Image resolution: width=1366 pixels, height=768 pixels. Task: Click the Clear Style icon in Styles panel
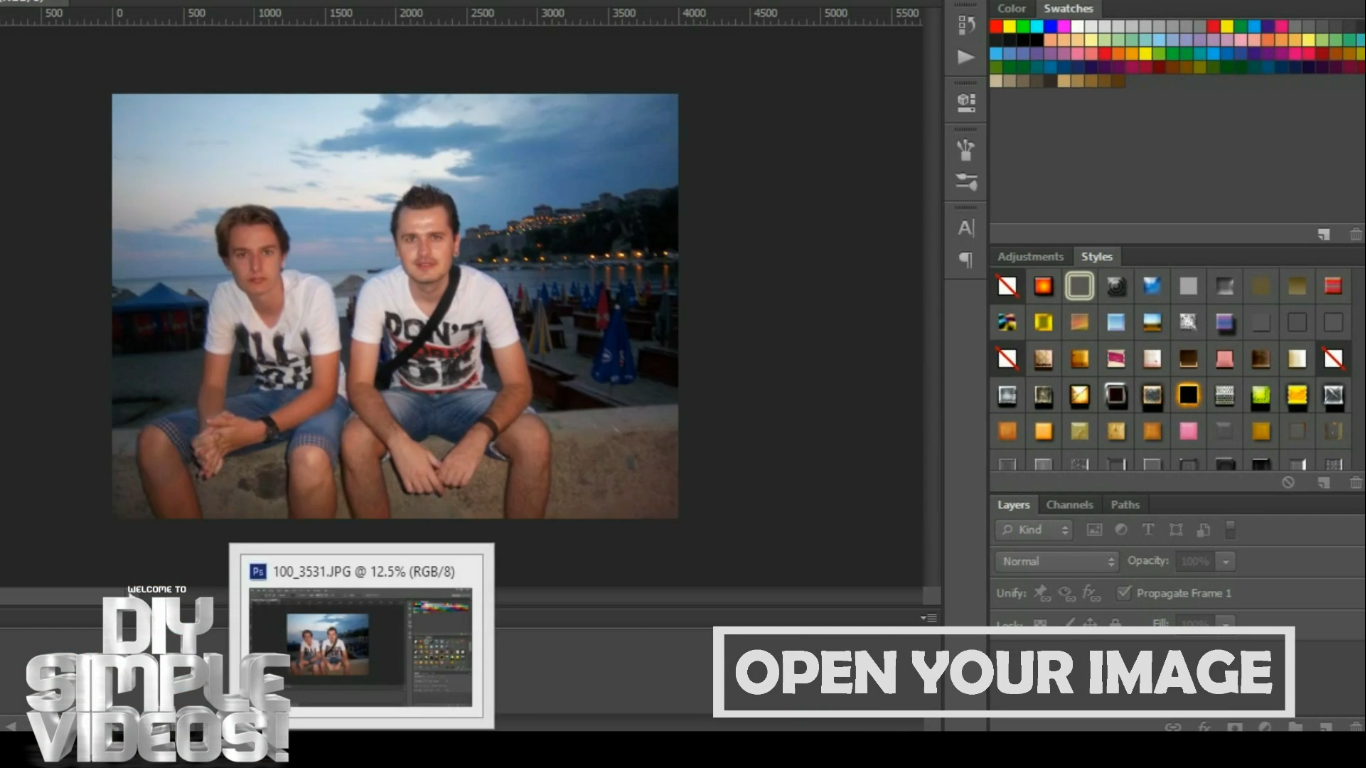1288,482
